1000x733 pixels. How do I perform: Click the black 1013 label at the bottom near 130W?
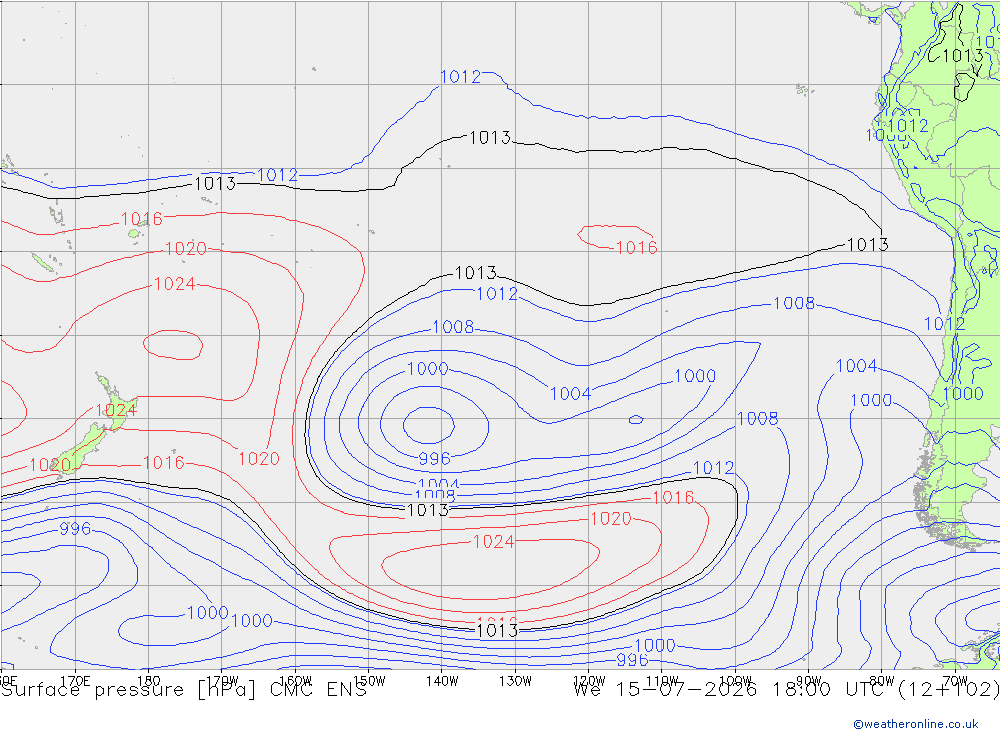click(497, 630)
